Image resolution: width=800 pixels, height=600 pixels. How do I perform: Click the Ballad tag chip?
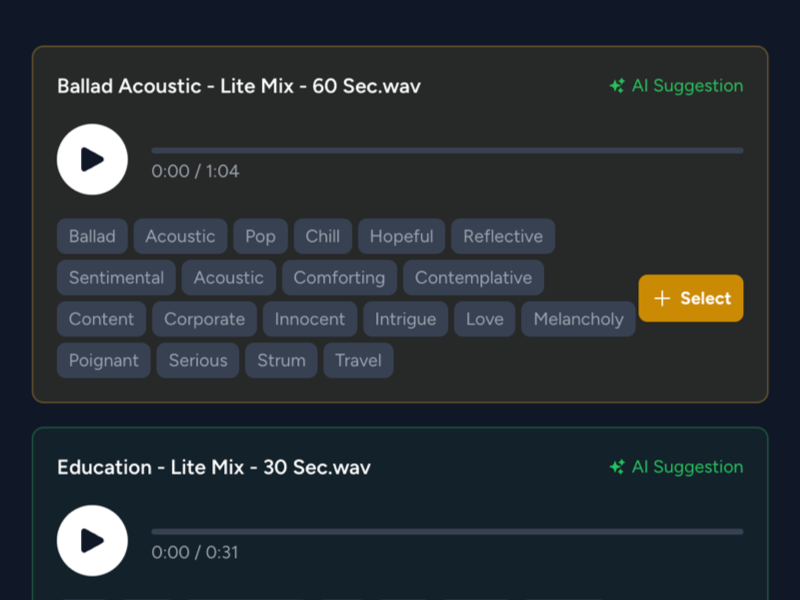[92, 236]
